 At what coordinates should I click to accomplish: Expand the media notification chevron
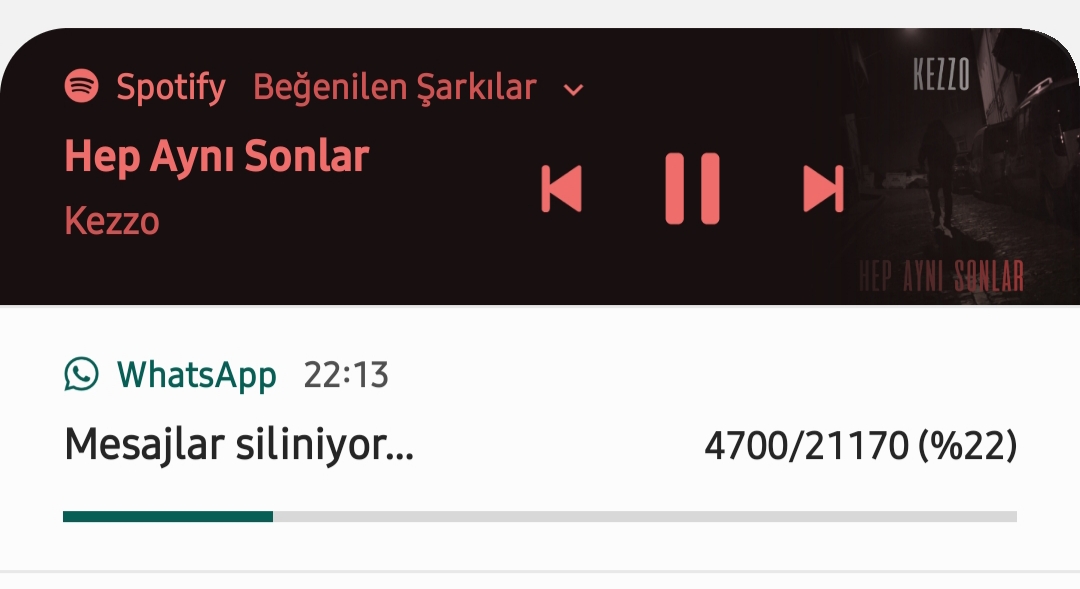pyautogui.click(x=573, y=90)
